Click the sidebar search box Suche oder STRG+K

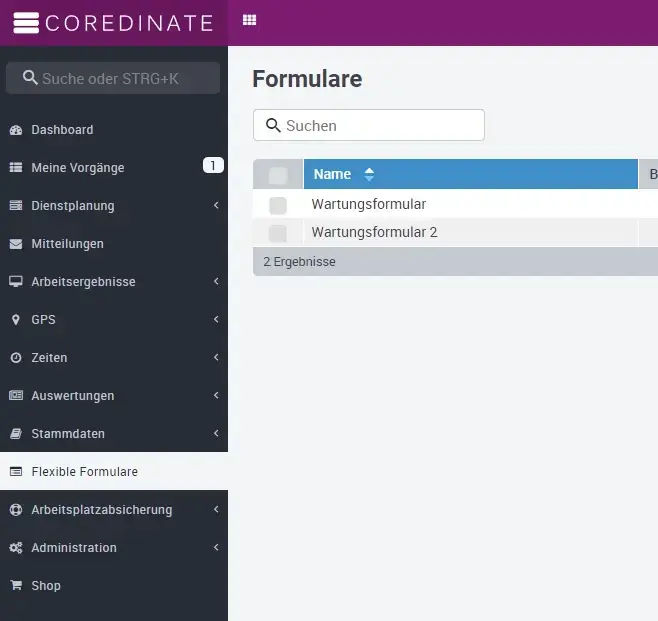(x=115, y=78)
